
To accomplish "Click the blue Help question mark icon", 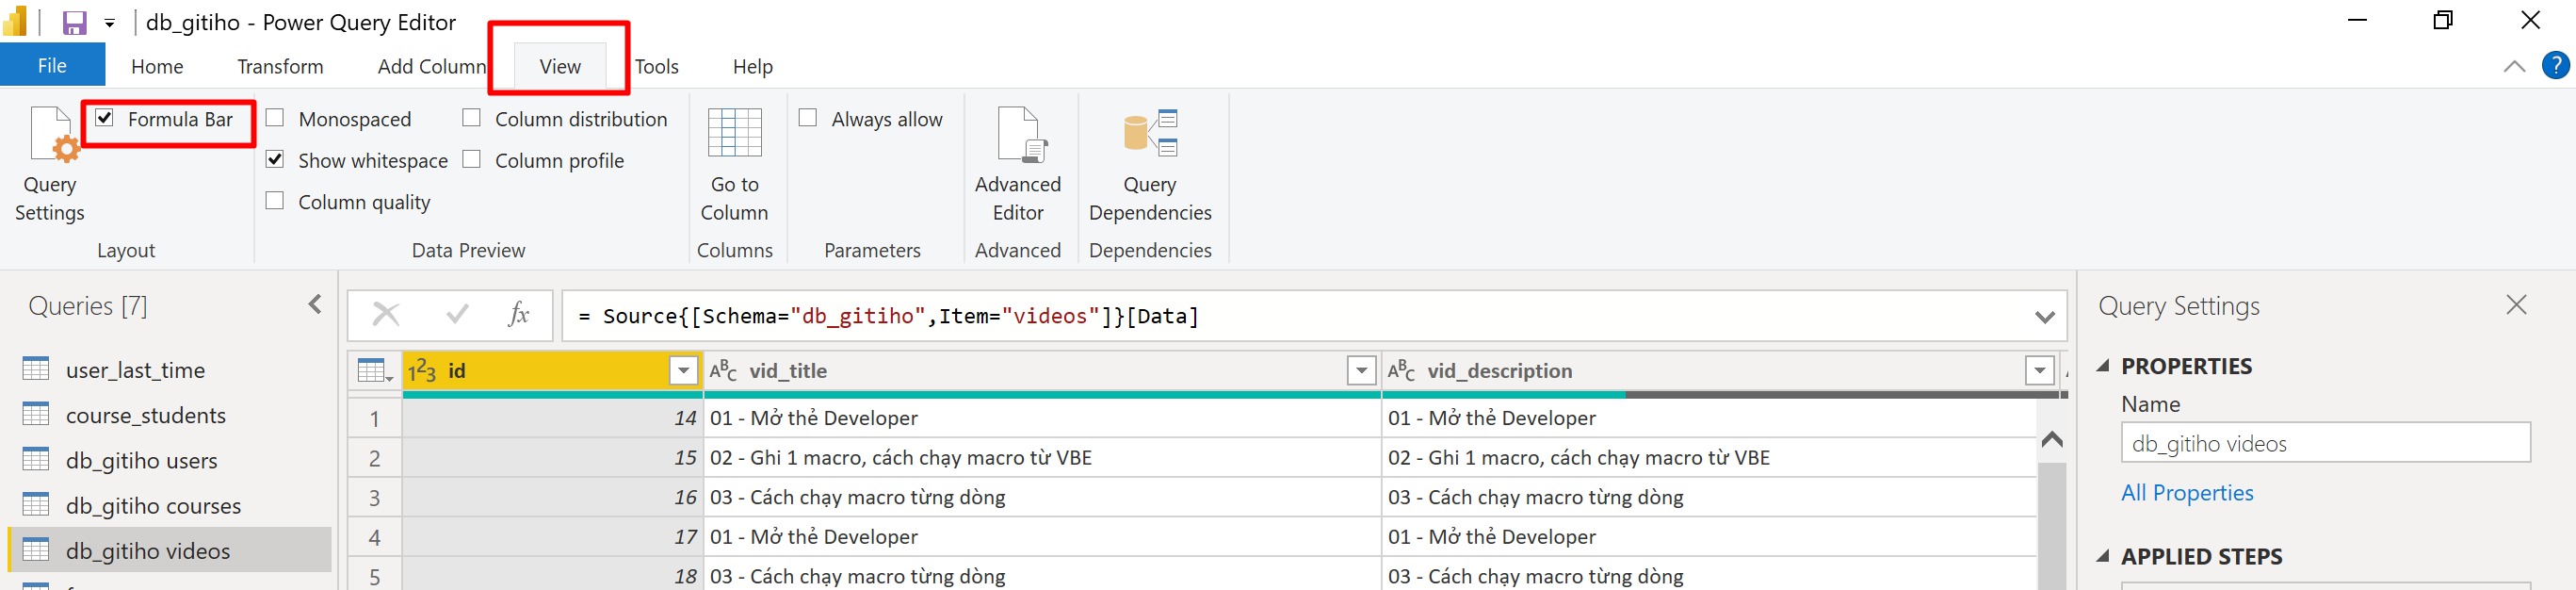I will (x=2555, y=66).
